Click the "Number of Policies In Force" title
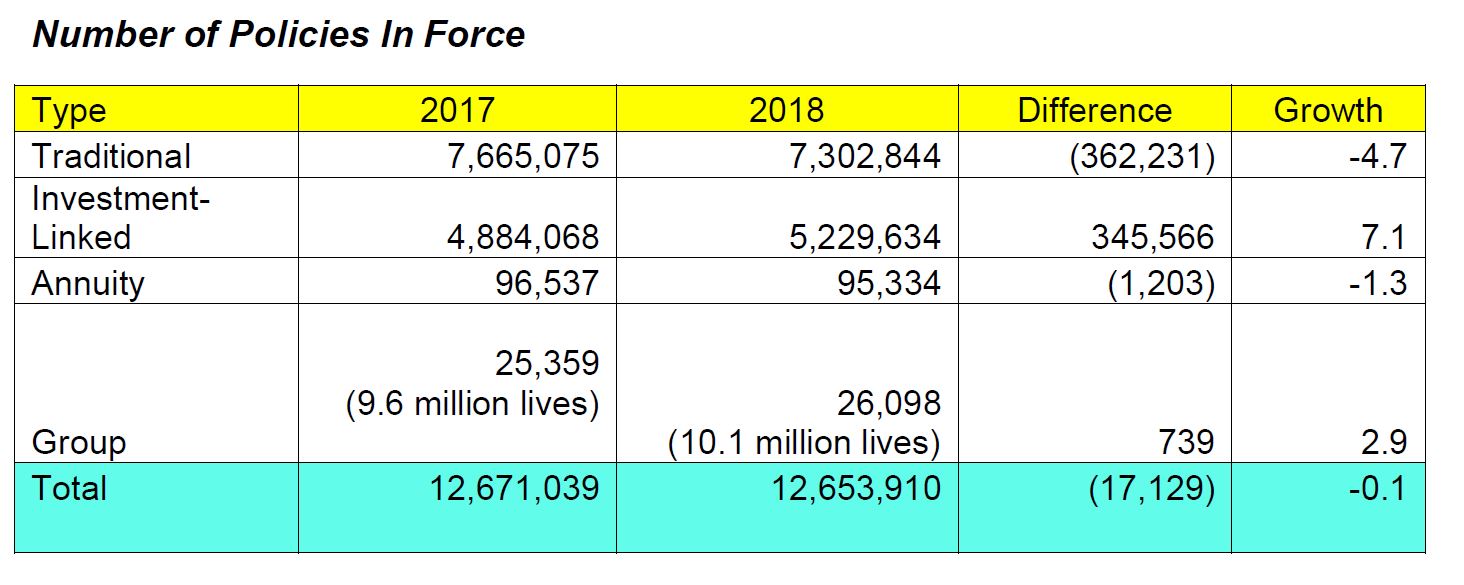The height and width of the screenshot is (585, 1464). pyautogui.click(x=279, y=35)
